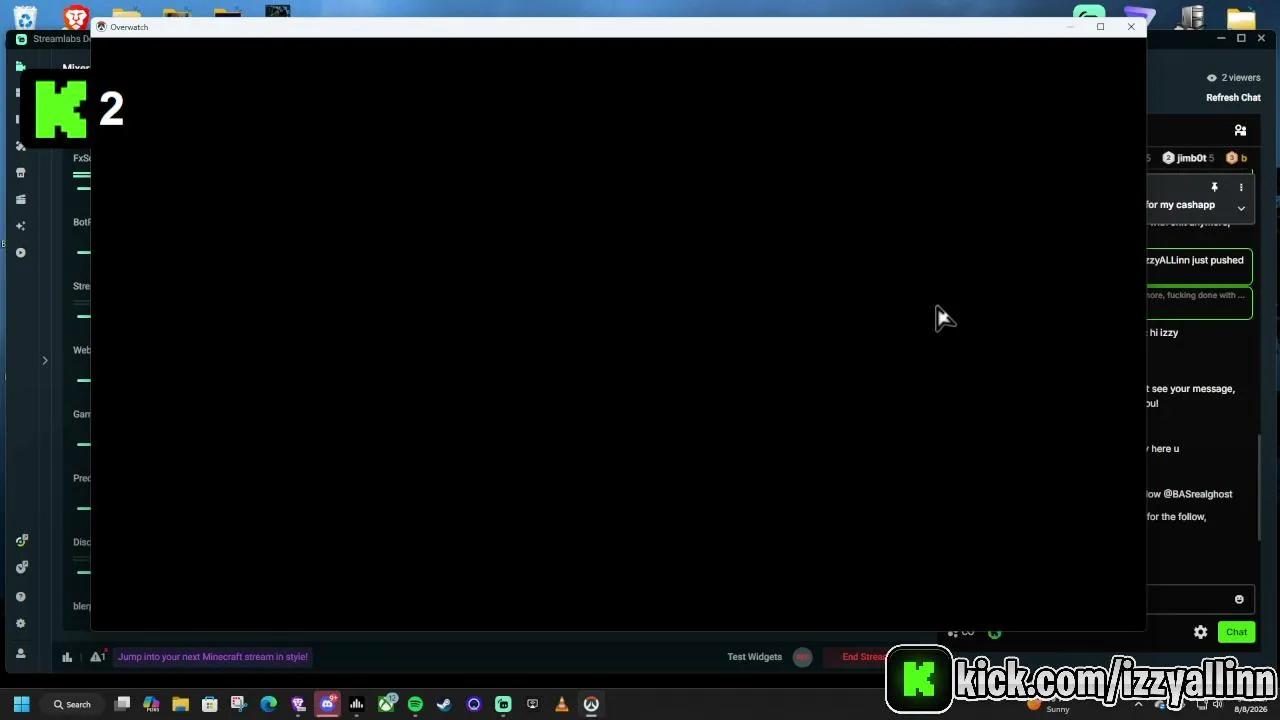
Task: Click the @BASrealghost mention in chat
Action: coord(1198,494)
